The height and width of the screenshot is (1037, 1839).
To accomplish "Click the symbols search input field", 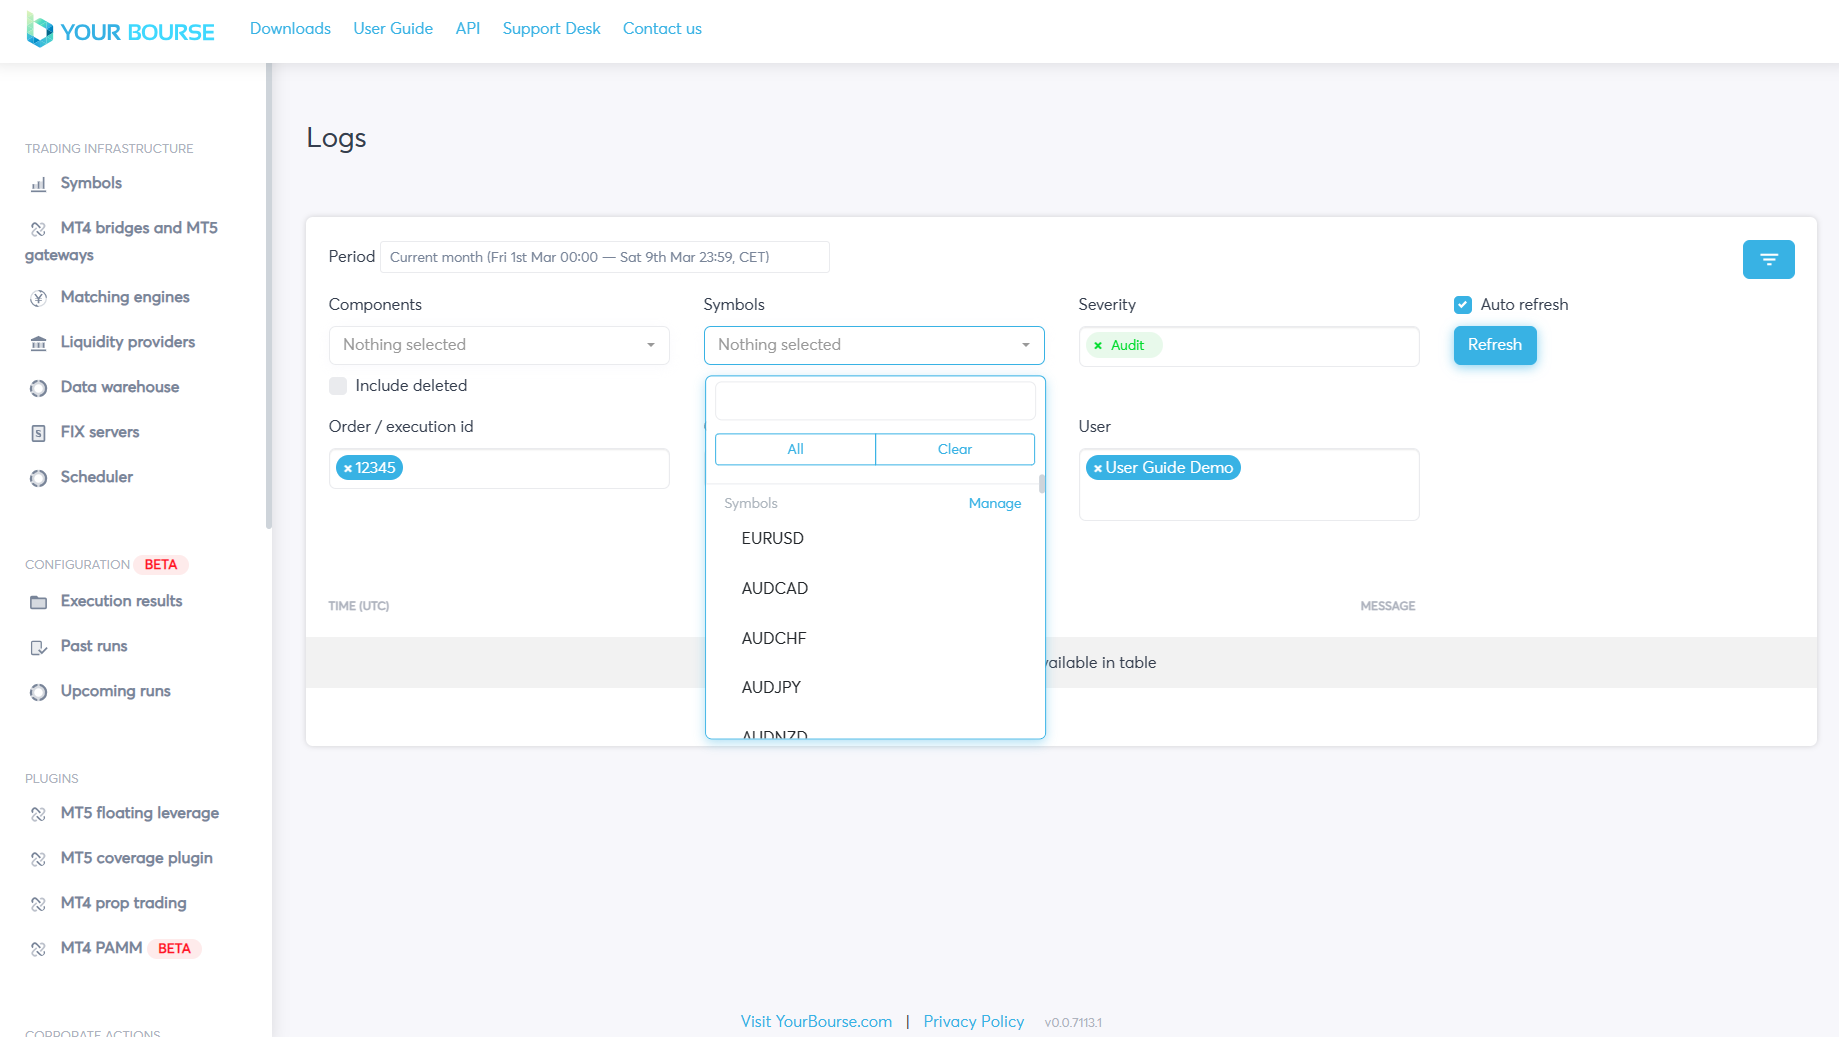I will pos(874,401).
